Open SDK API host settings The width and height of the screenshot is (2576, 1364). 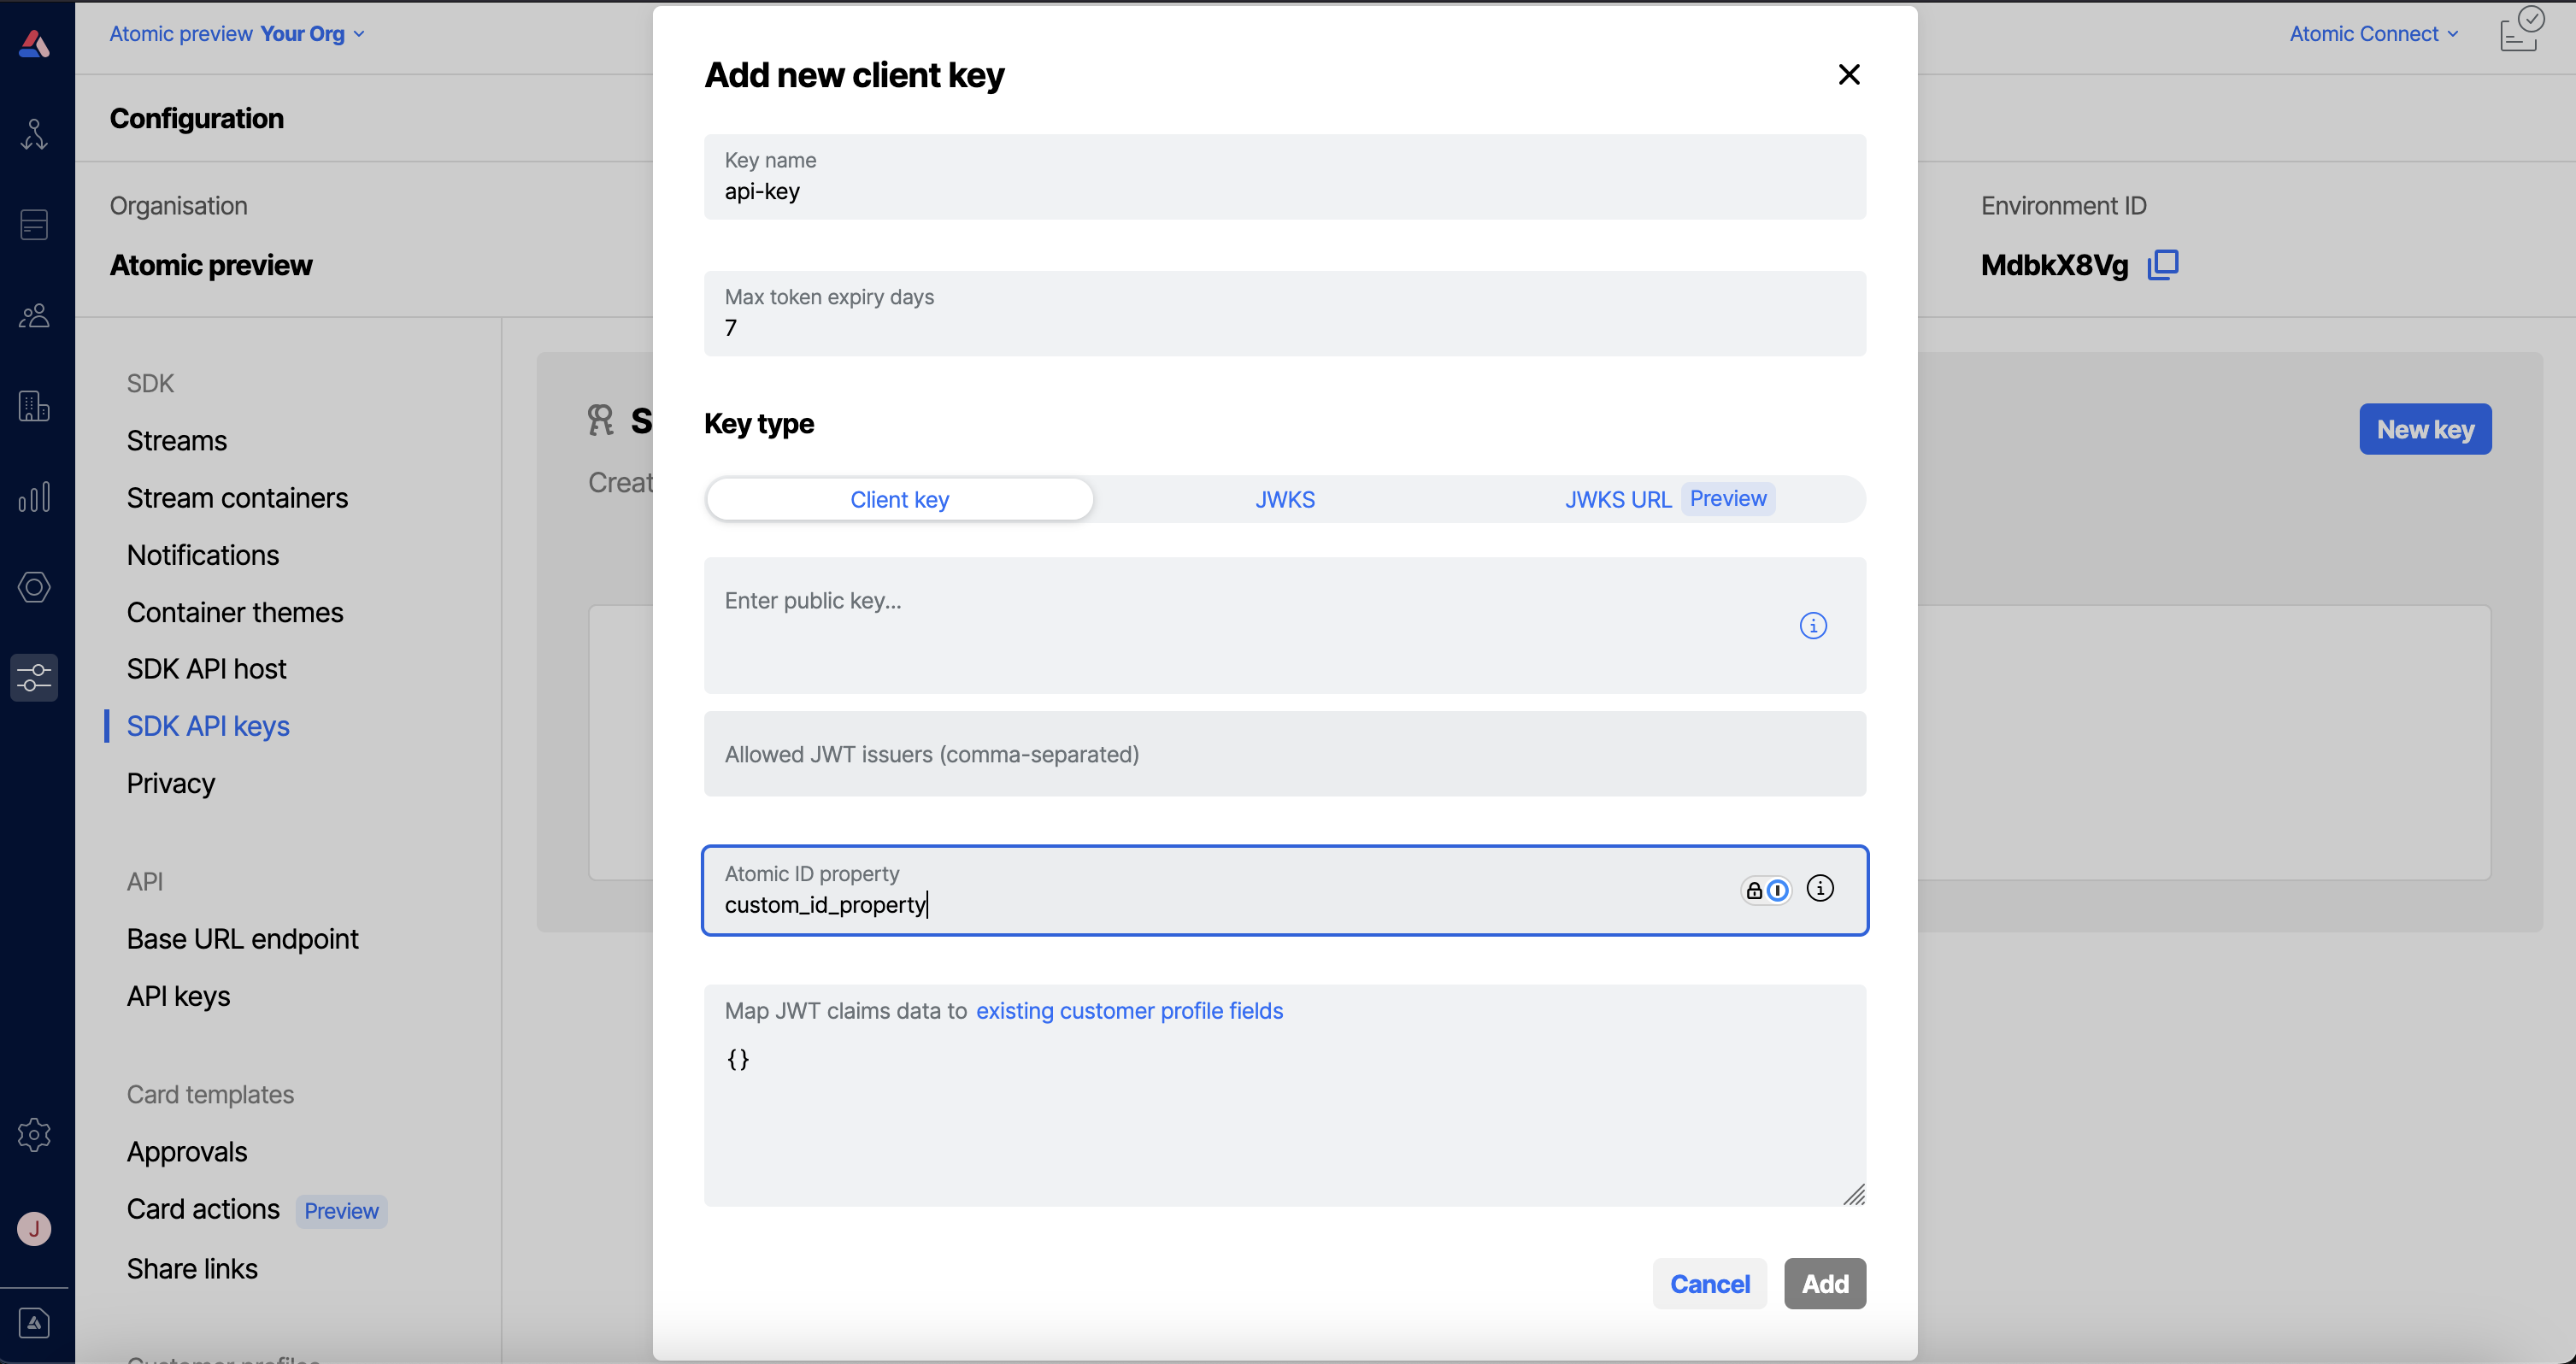pyautogui.click(x=207, y=669)
